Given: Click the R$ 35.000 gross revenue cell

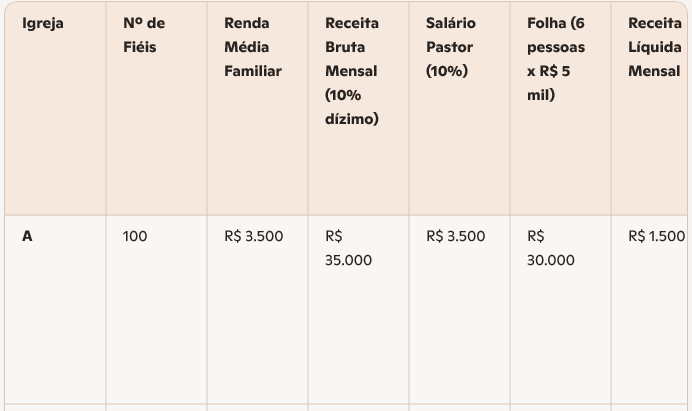Looking at the screenshot, I should coord(348,248).
